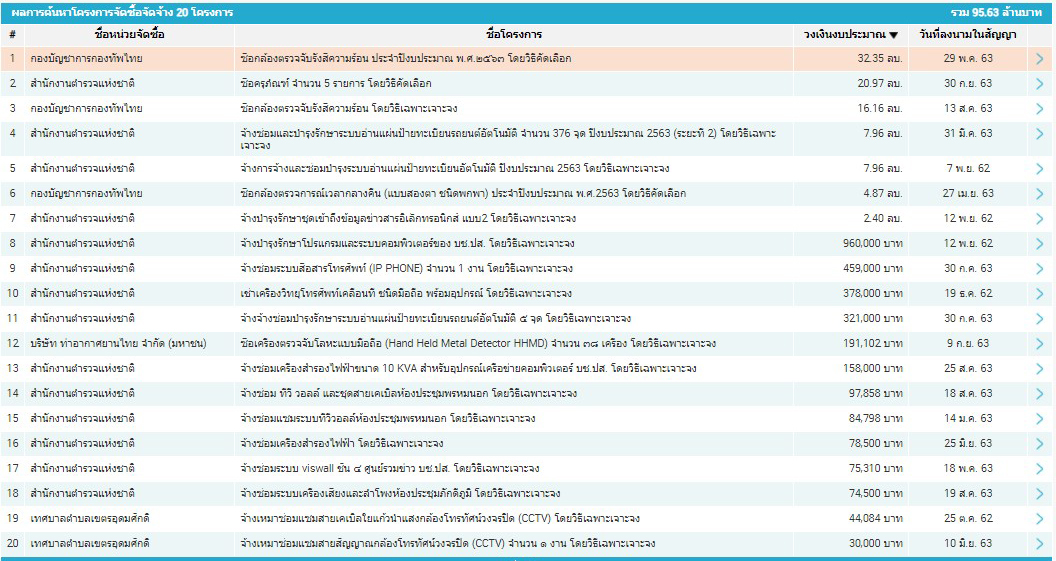Expand row 4 using its right chevron
The height and width of the screenshot is (561, 1056).
coord(1040,138)
